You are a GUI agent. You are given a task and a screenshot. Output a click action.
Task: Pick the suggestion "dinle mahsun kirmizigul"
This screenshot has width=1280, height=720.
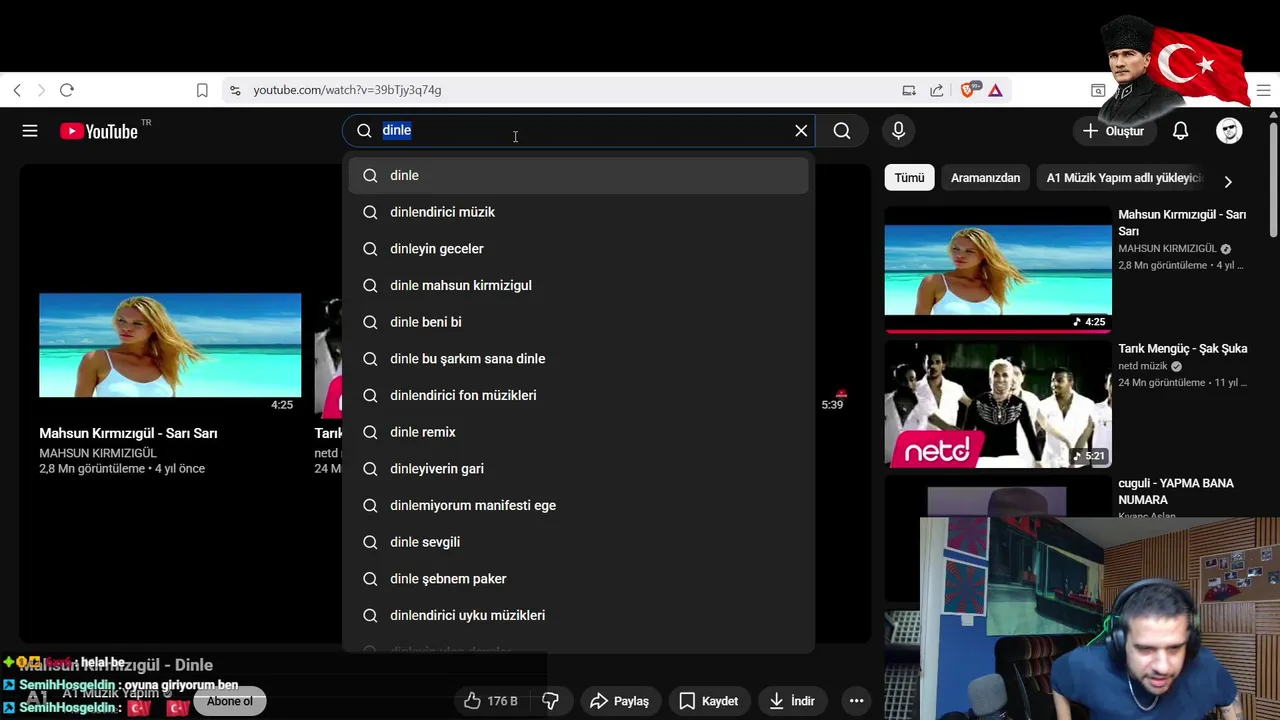578,285
